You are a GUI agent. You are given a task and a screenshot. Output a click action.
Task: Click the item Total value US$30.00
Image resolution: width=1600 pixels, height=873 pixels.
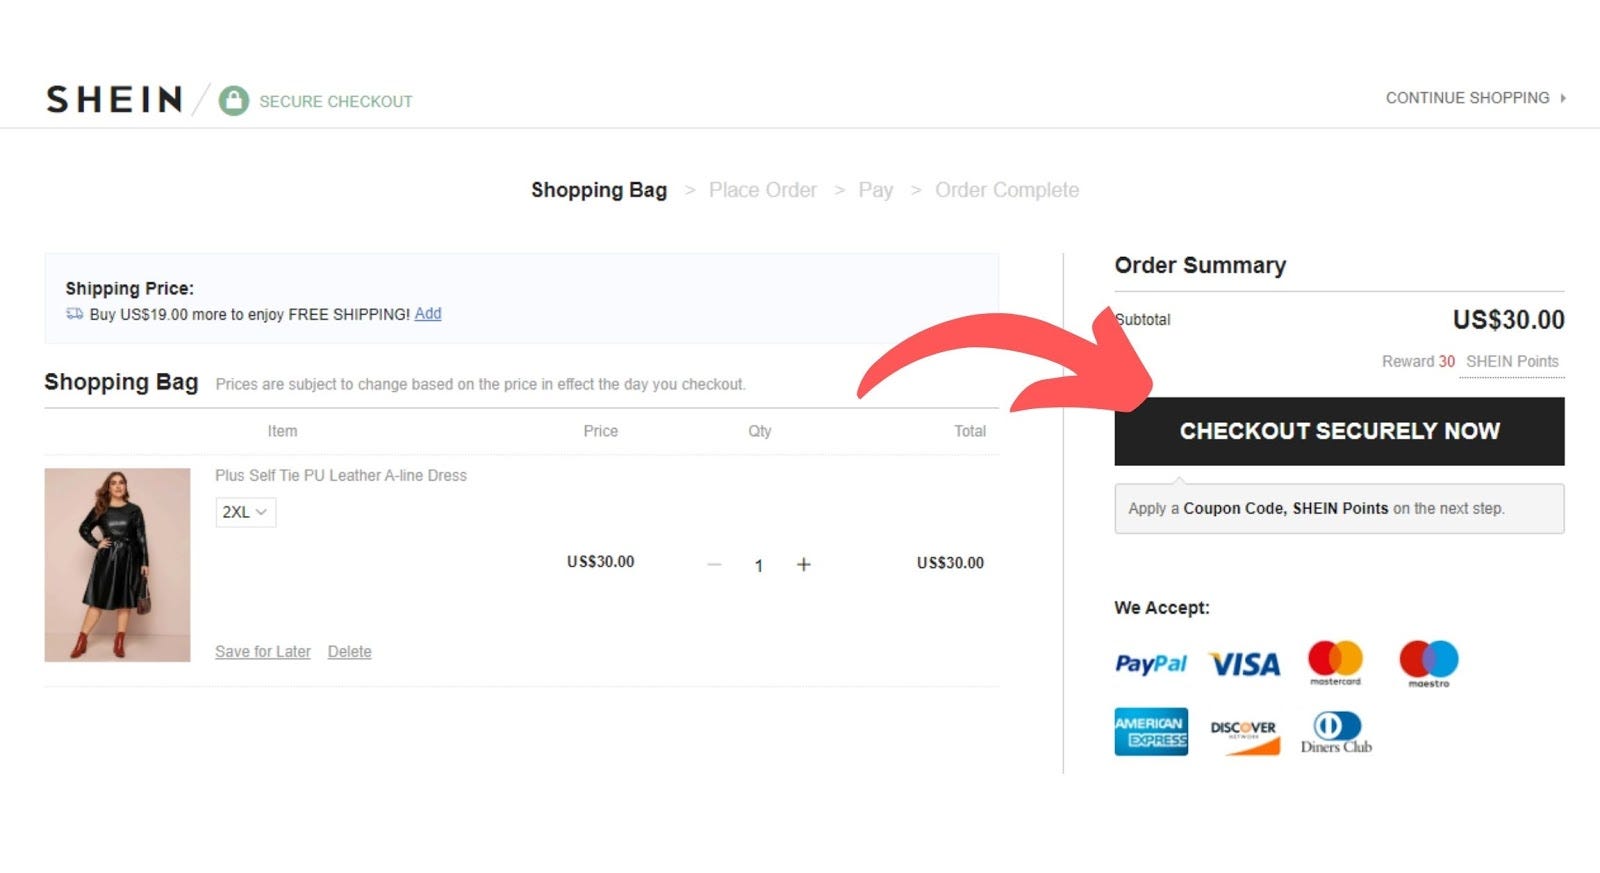pyautogui.click(x=950, y=563)
